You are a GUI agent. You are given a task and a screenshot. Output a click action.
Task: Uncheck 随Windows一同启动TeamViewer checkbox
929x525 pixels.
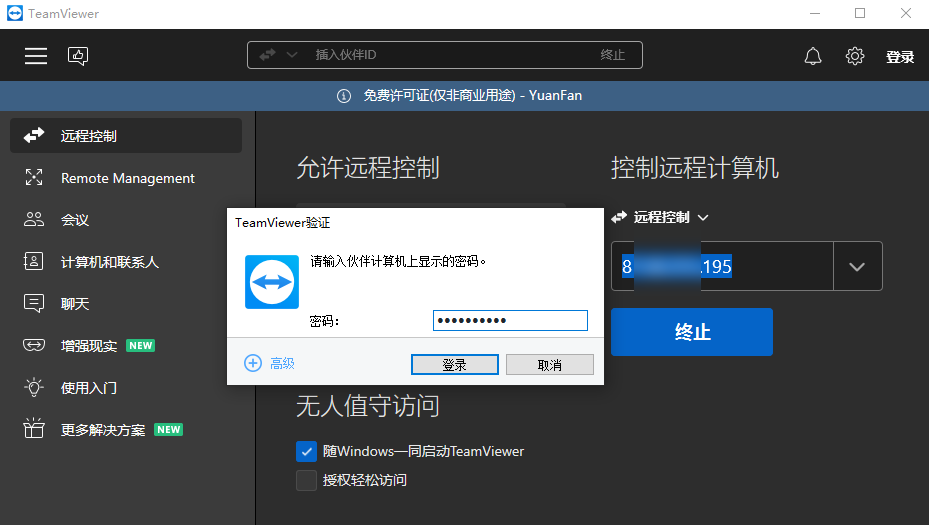[x=306, y=452]
